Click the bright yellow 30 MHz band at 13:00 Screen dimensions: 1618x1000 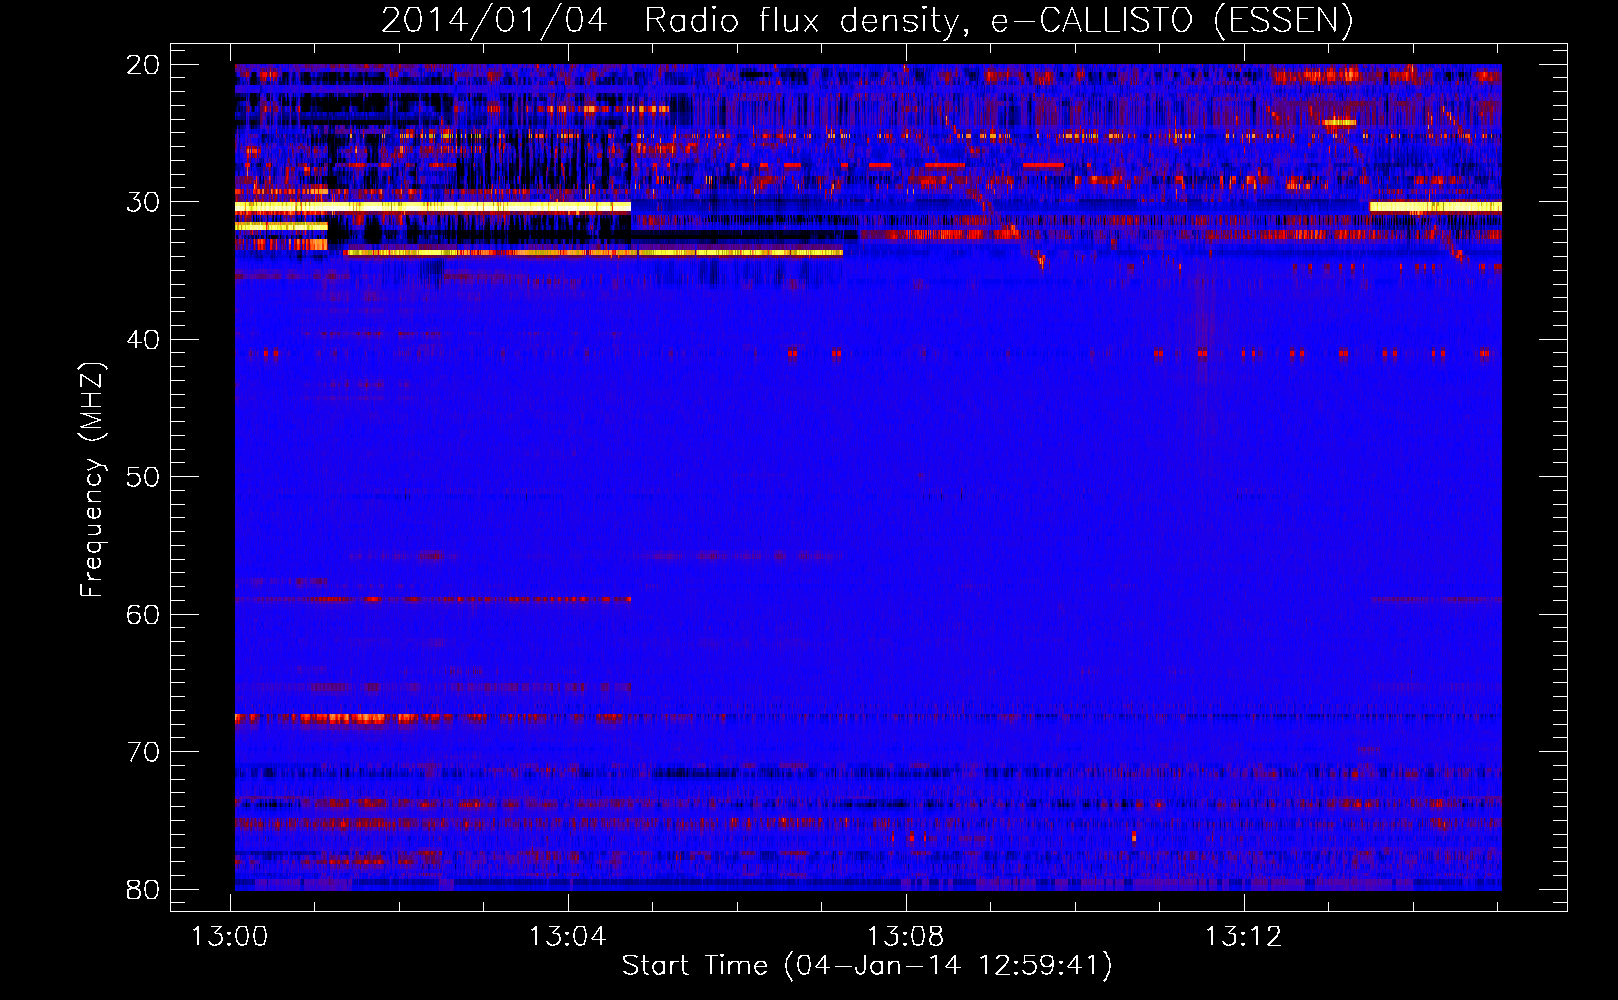coord(433,207)
